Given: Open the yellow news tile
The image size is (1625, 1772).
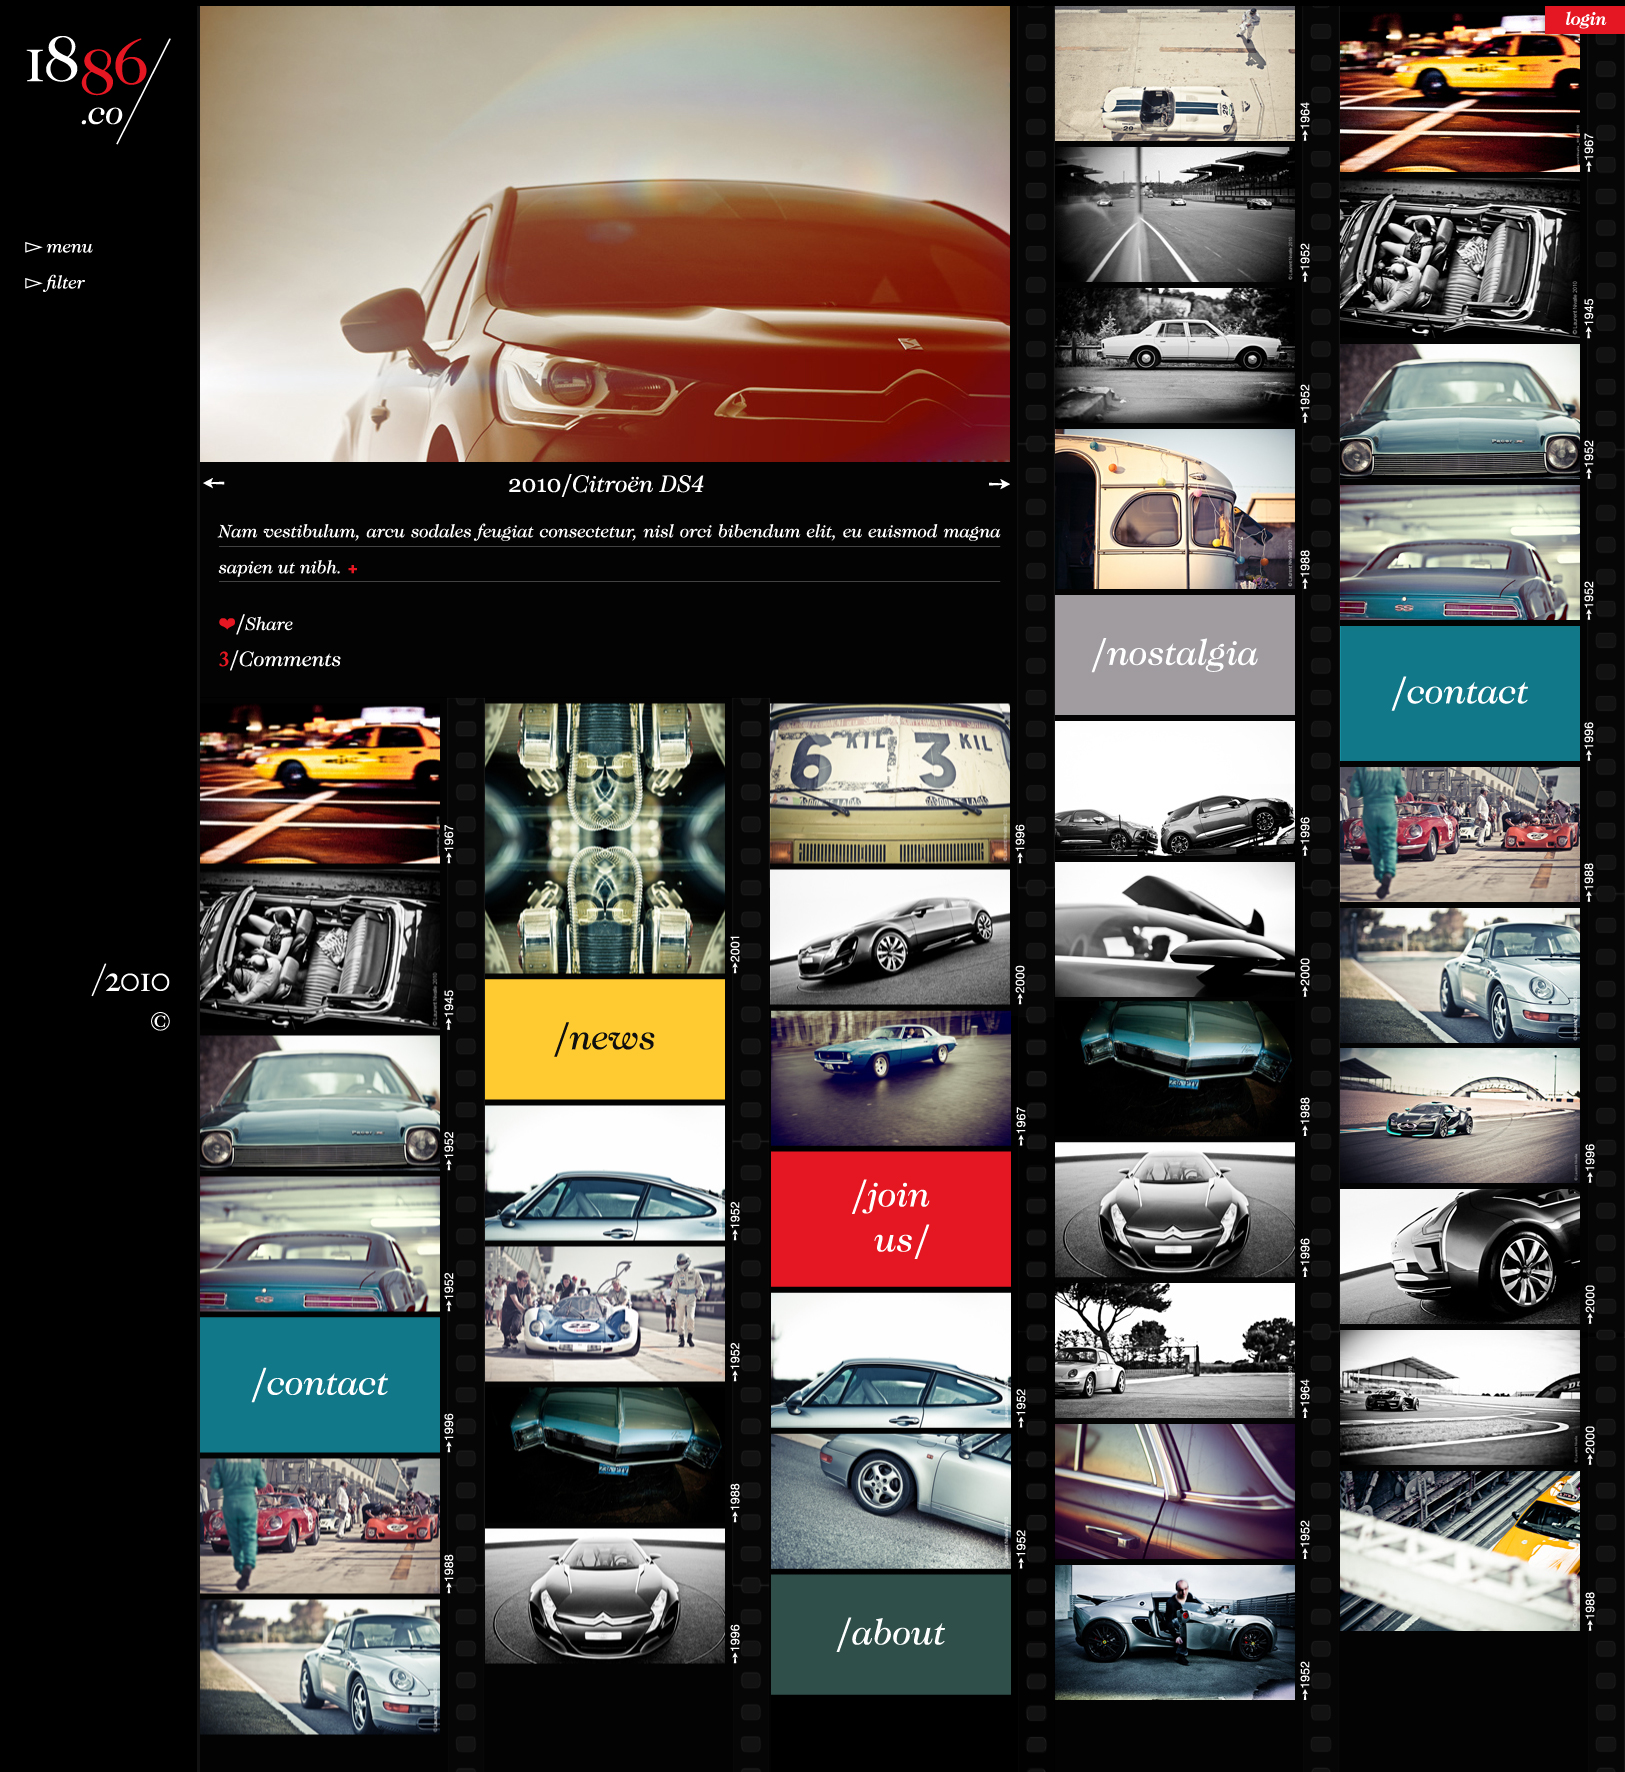Looking at the screenshot, I should (604, 1039).
